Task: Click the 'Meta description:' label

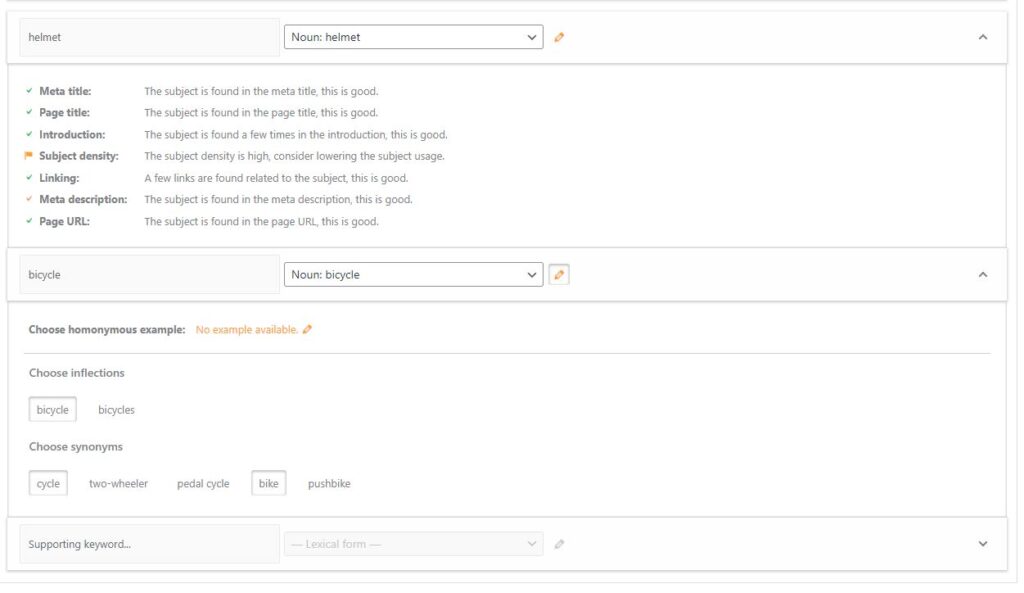Action: (x=83, y=199)
